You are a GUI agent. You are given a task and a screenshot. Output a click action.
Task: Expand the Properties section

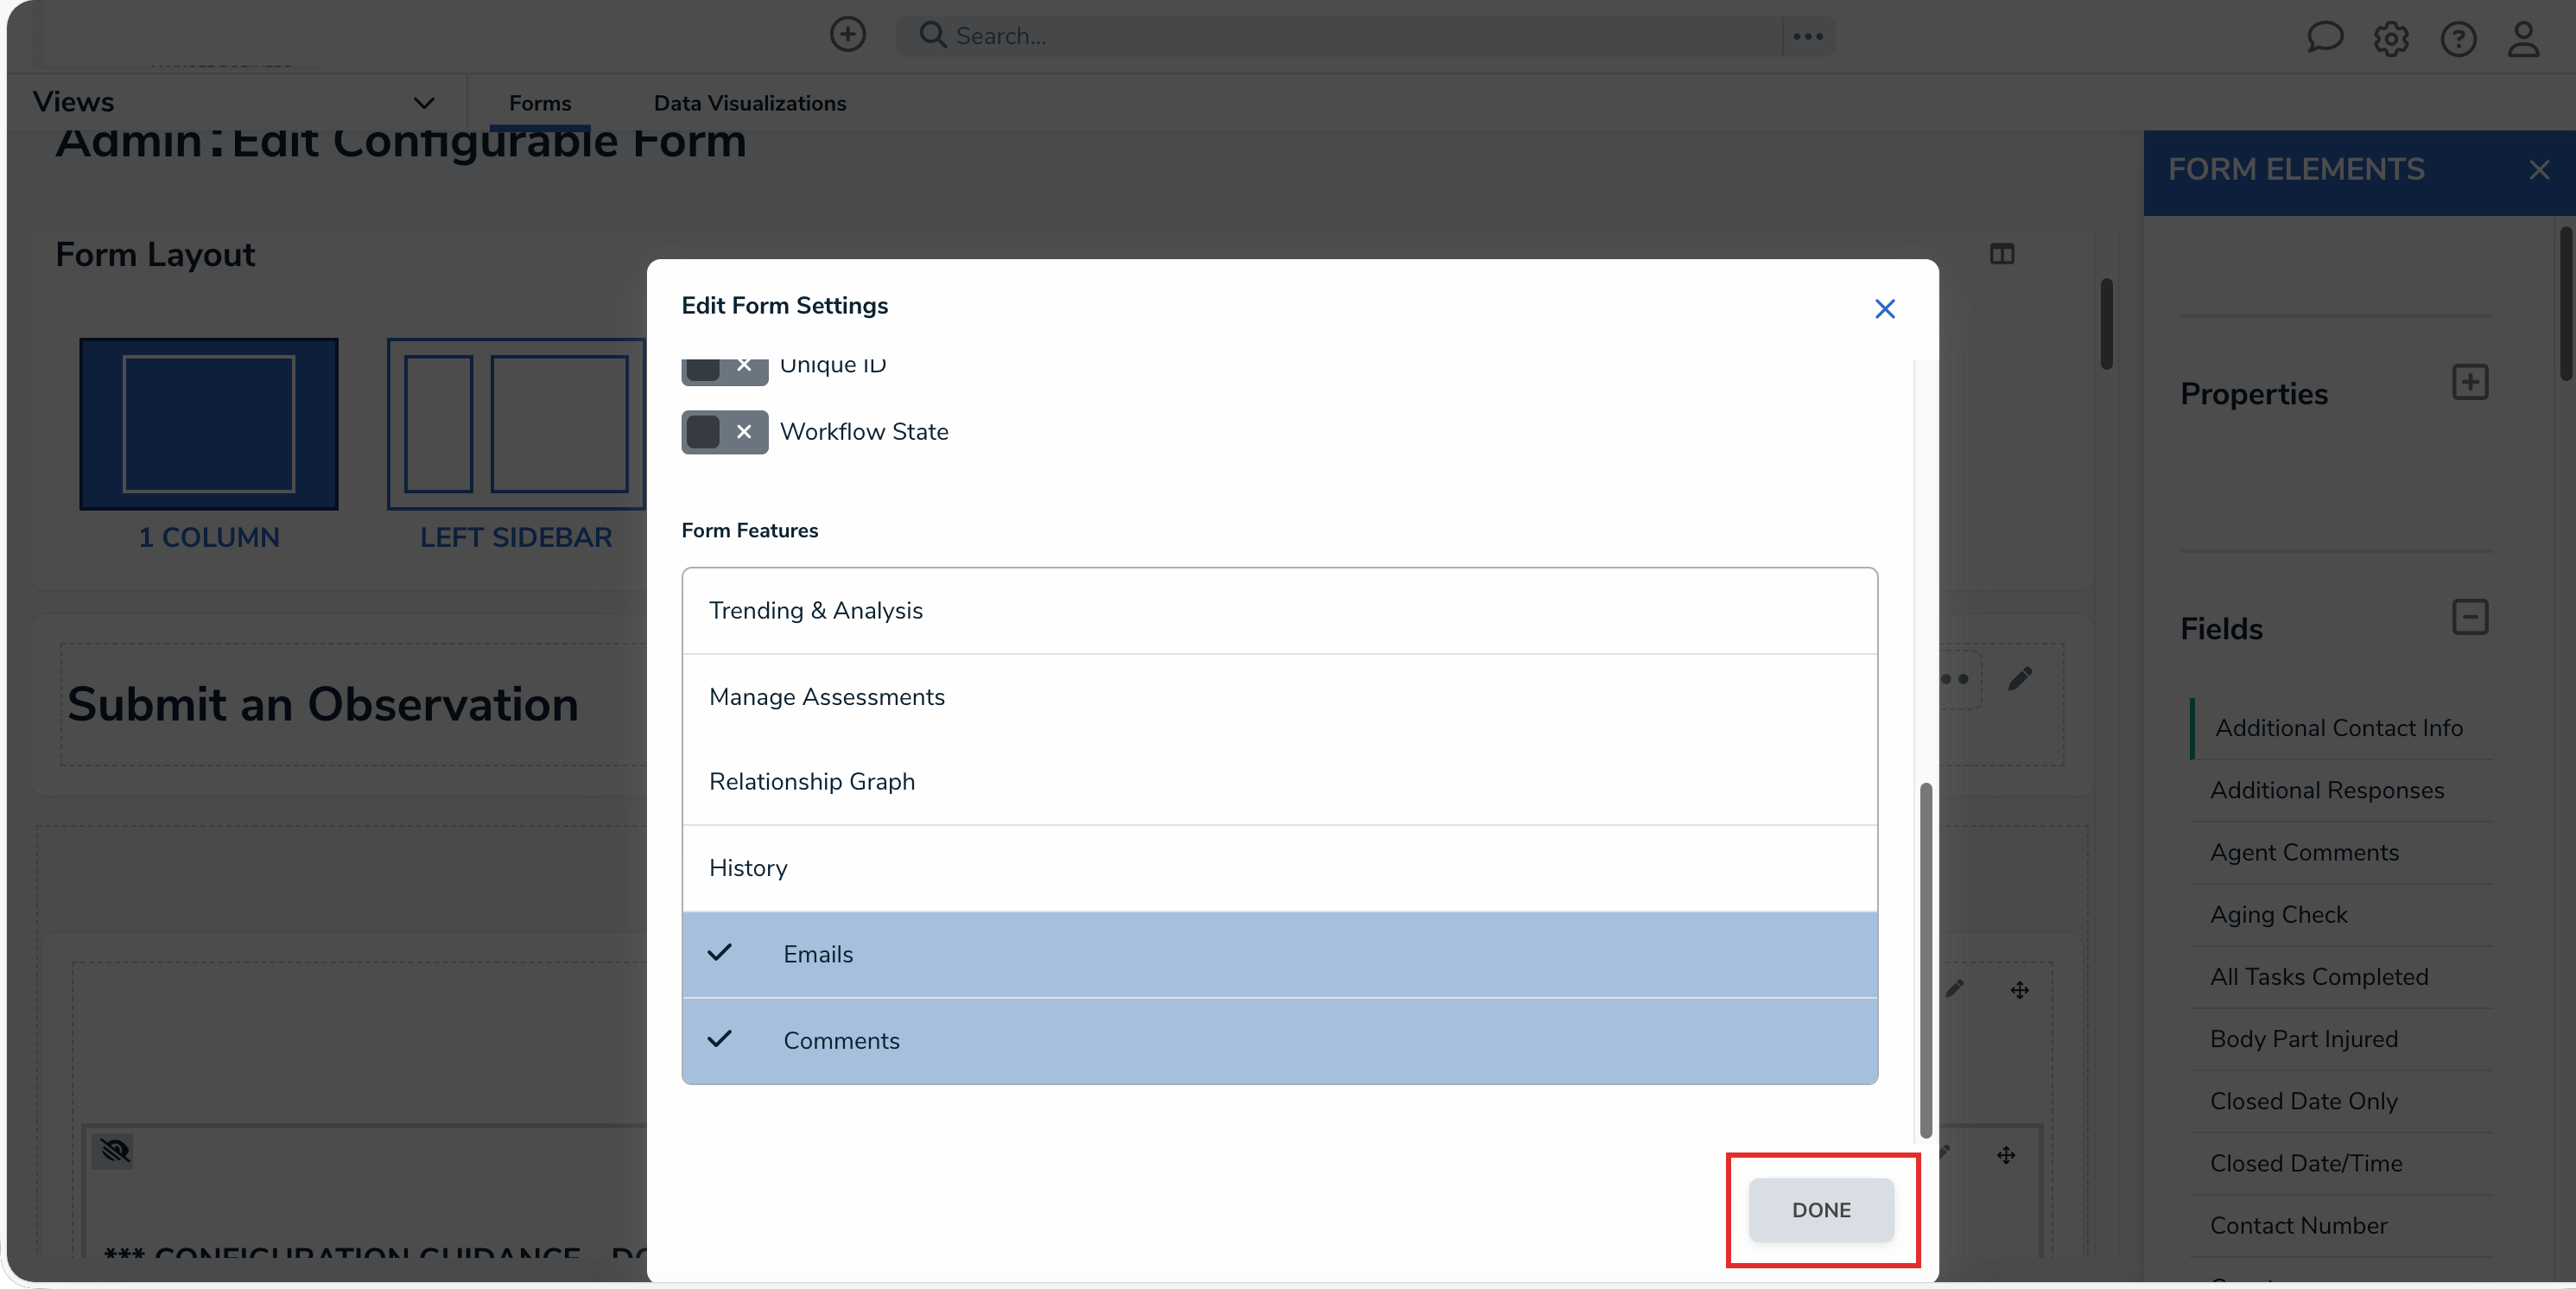point(2469,382)
